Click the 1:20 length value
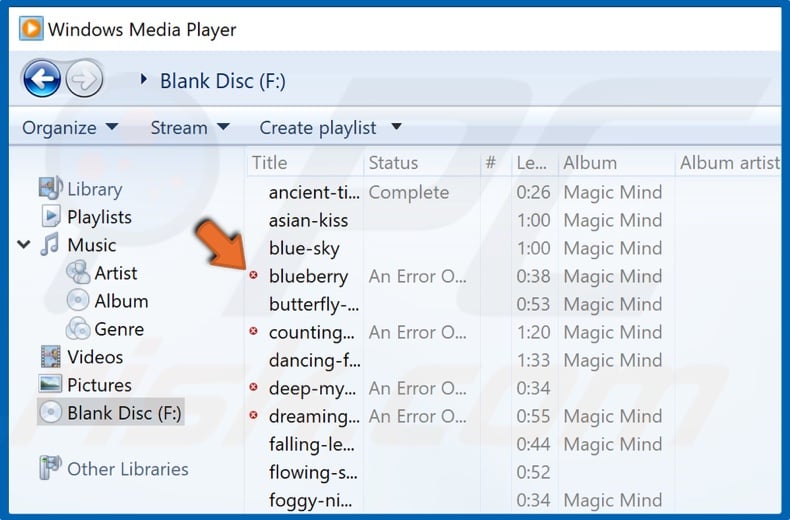Viewport: 790px width, 520px height. [x=533, y=332]
